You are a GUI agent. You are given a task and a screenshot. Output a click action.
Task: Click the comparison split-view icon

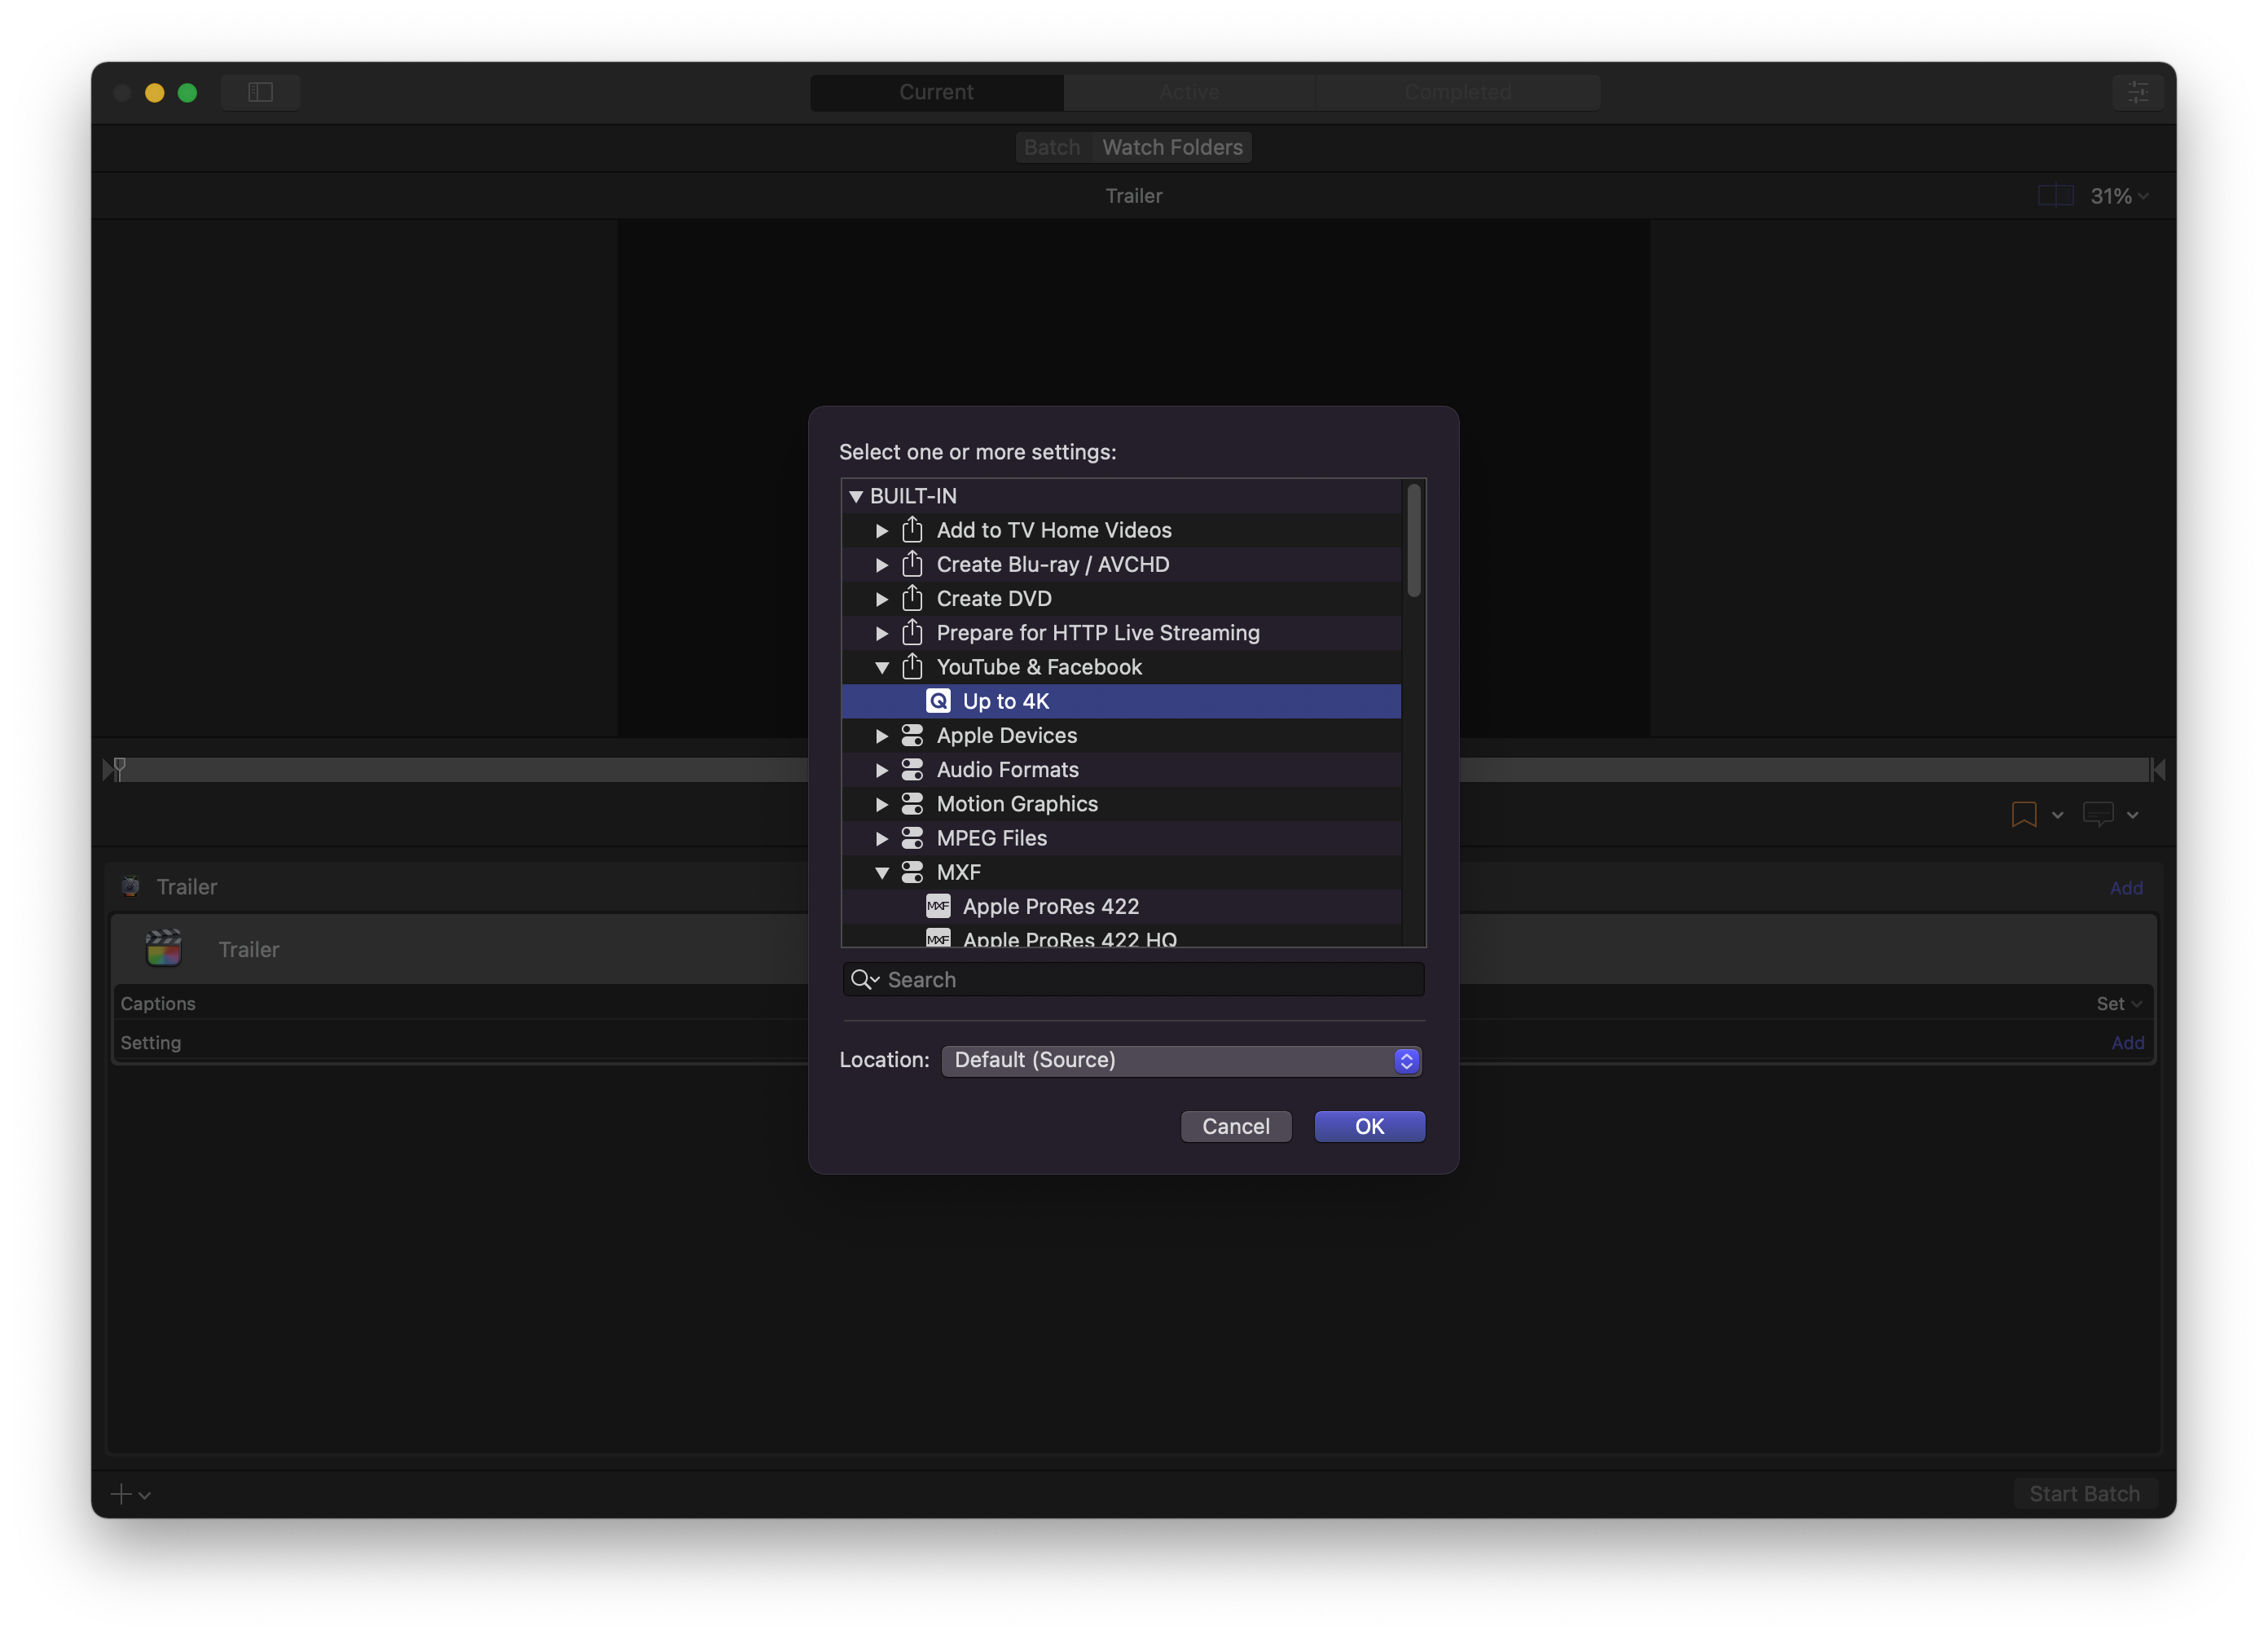pos(2055,195)
